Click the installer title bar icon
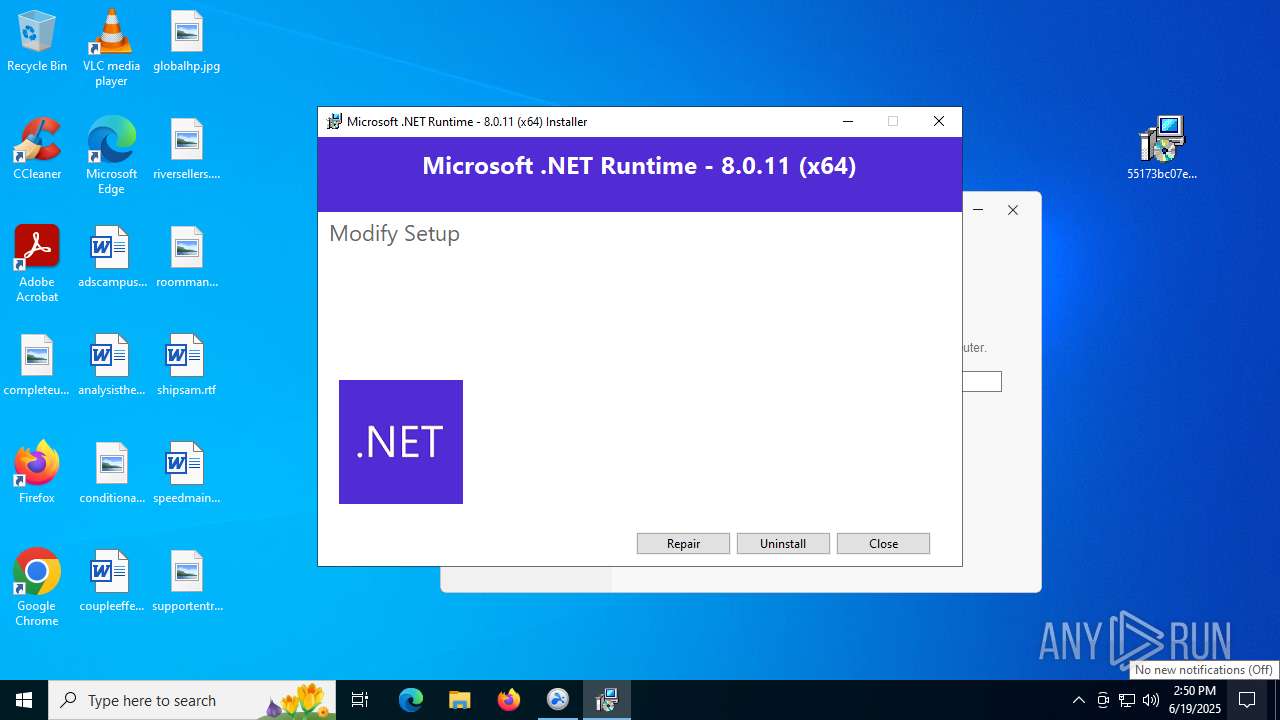Image resolution: width=1280 pixels, height=720 pixels. coord(335,122)
